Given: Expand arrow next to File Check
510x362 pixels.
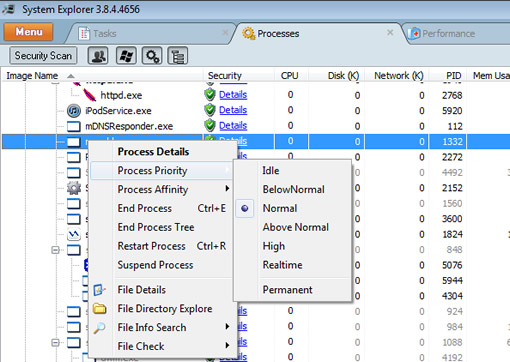Looking at the screenshot, I should (x=227, y=345).
